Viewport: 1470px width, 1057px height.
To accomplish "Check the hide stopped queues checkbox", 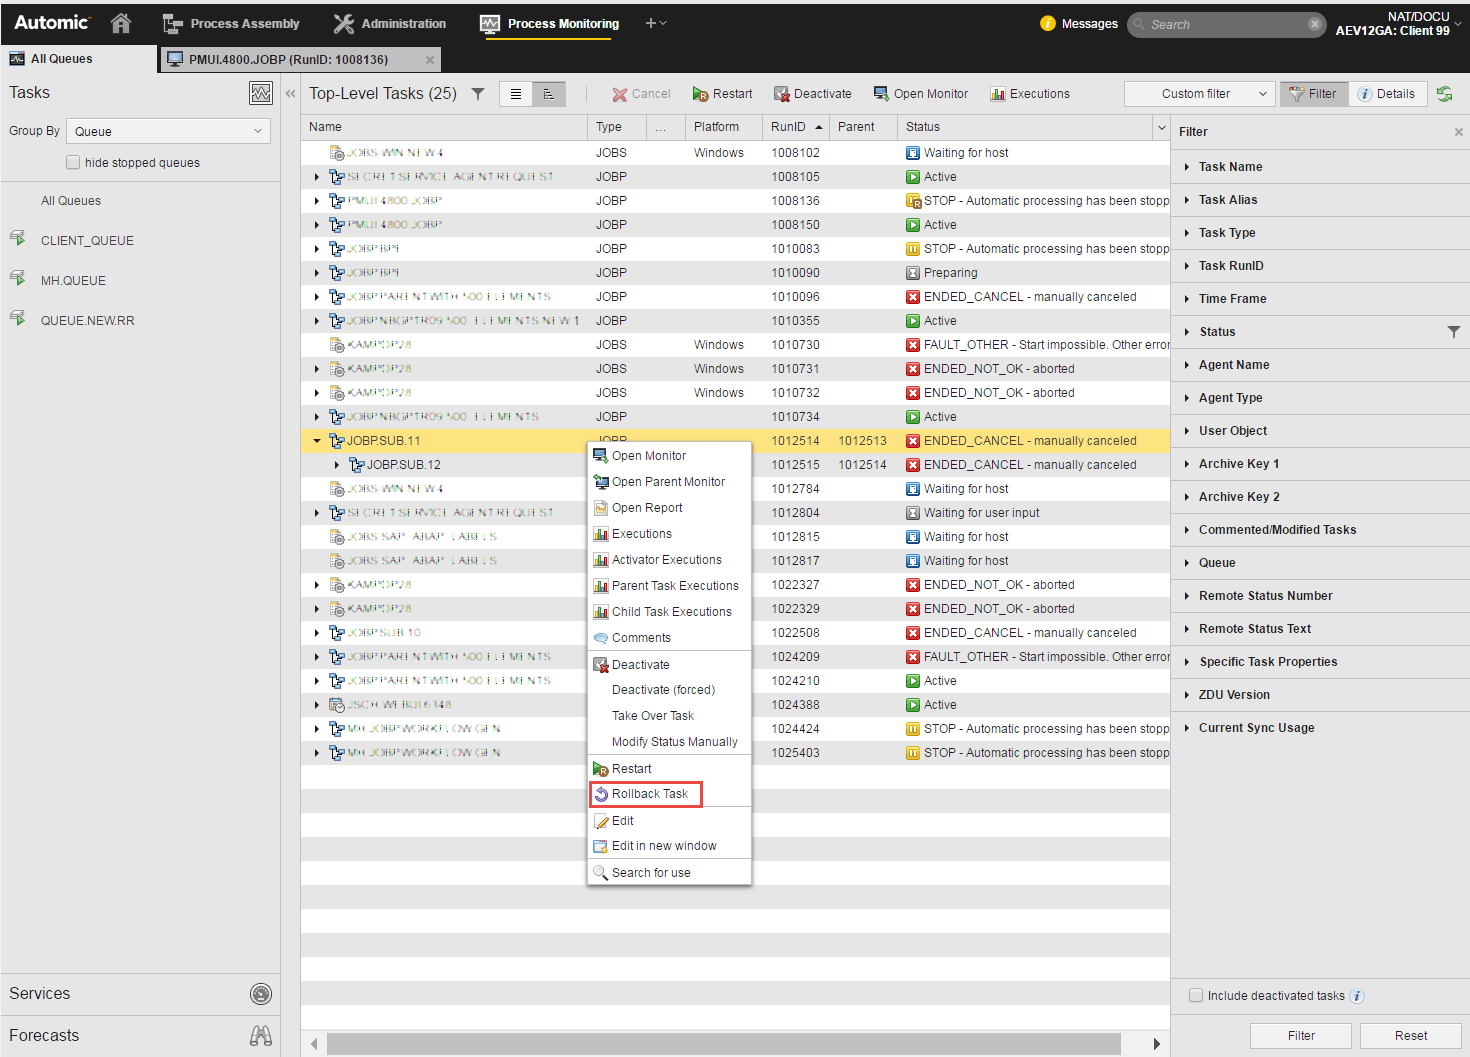I will coord(73,162).
